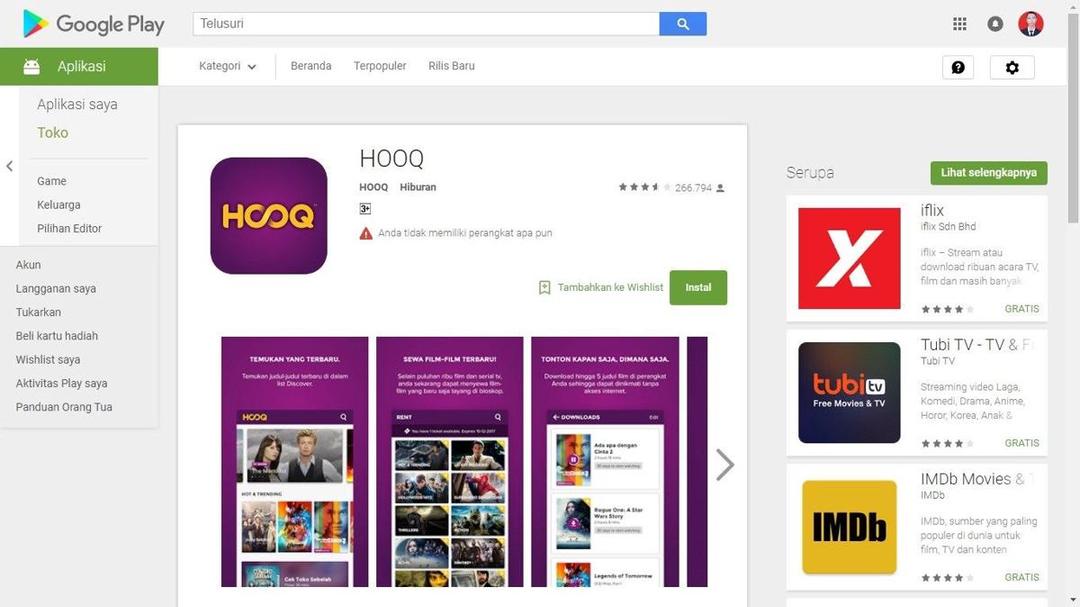Click the HOOQ app icon
The width and height of the screenshot is (1080, 607).
point(269,216)
